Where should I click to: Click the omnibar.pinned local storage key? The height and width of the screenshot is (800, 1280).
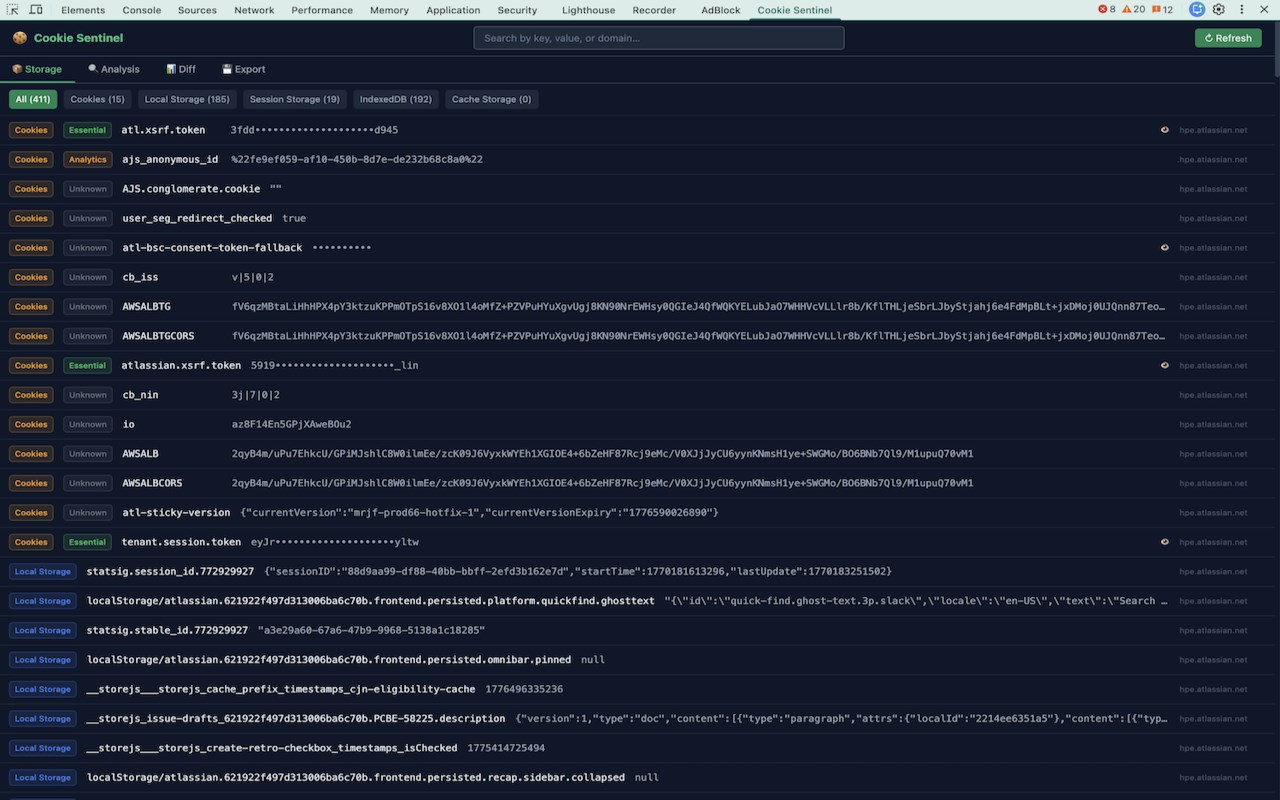coord(329,660)
